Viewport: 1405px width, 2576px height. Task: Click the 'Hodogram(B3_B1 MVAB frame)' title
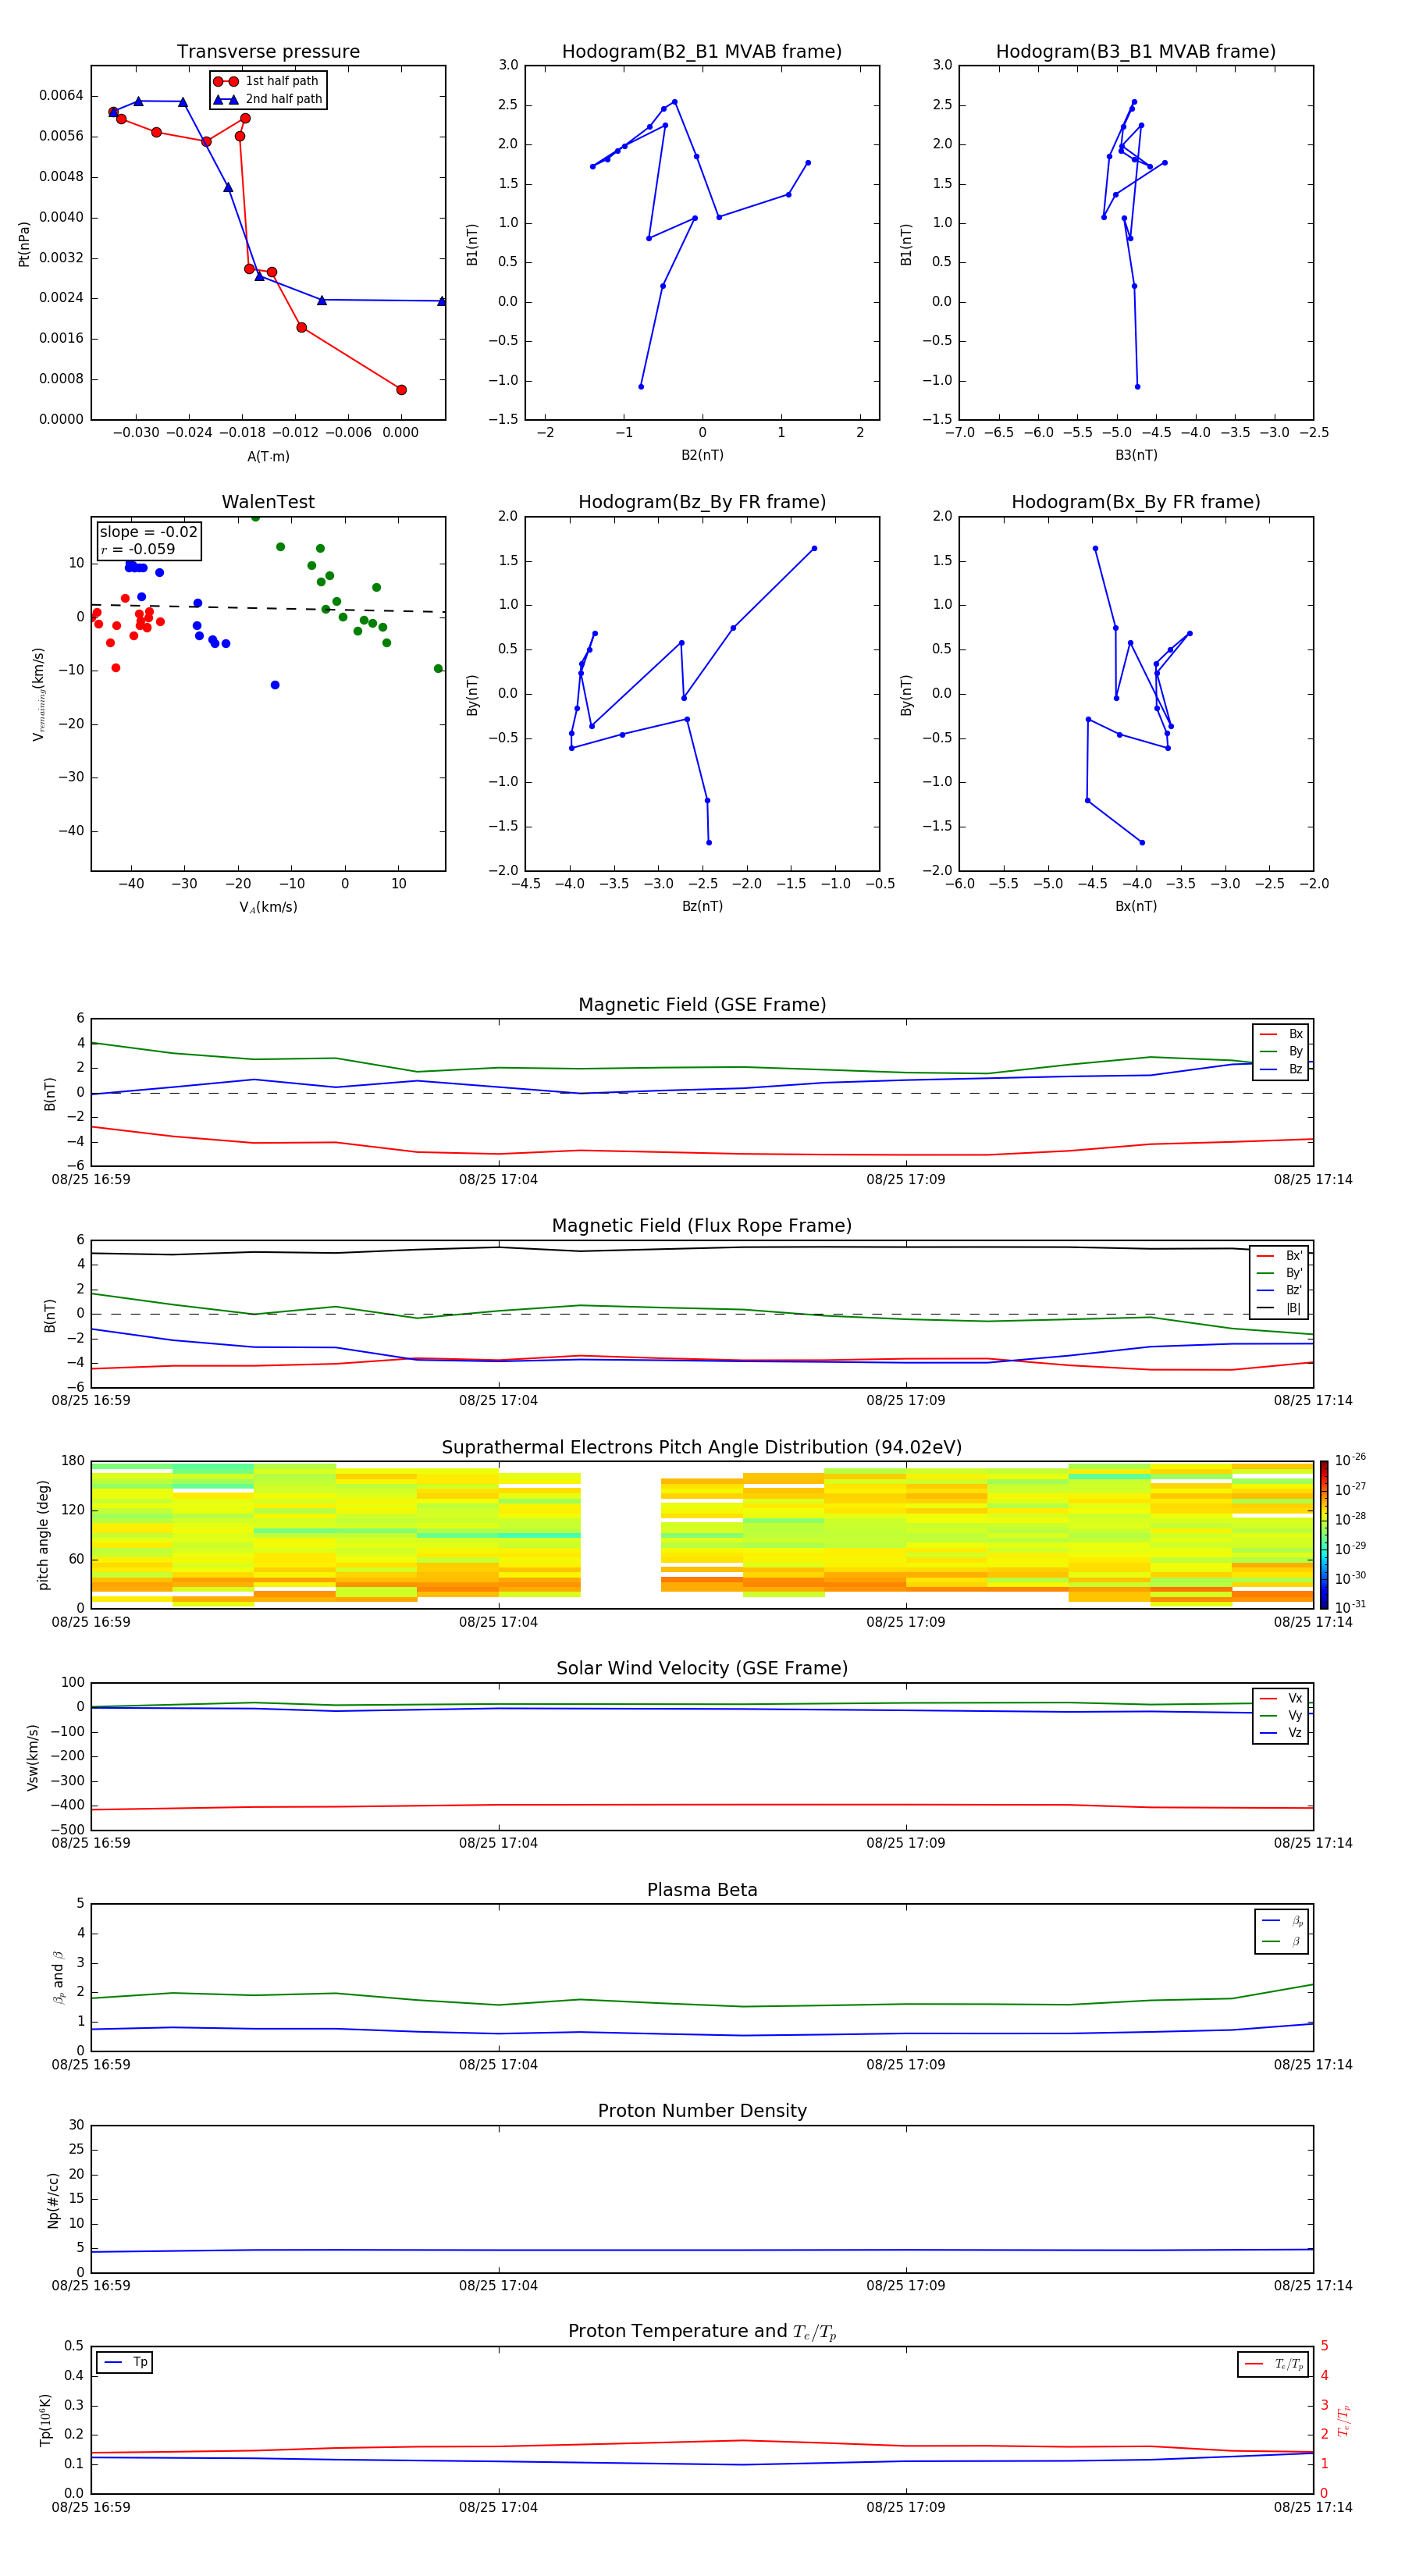(x=1136, y=52)
